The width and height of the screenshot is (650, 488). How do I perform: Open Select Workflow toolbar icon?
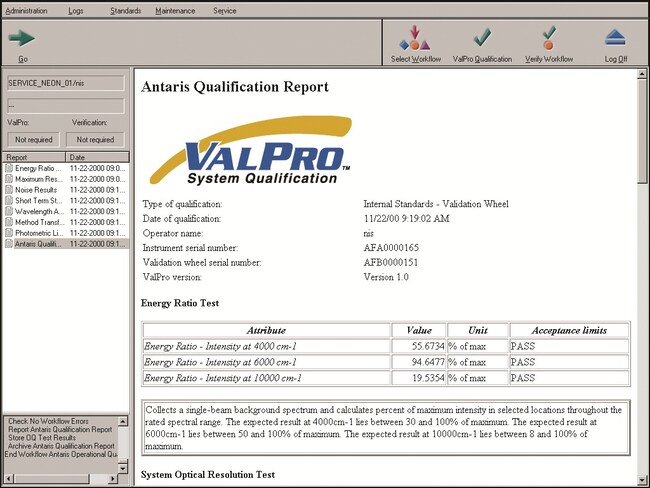click(415, 38)
